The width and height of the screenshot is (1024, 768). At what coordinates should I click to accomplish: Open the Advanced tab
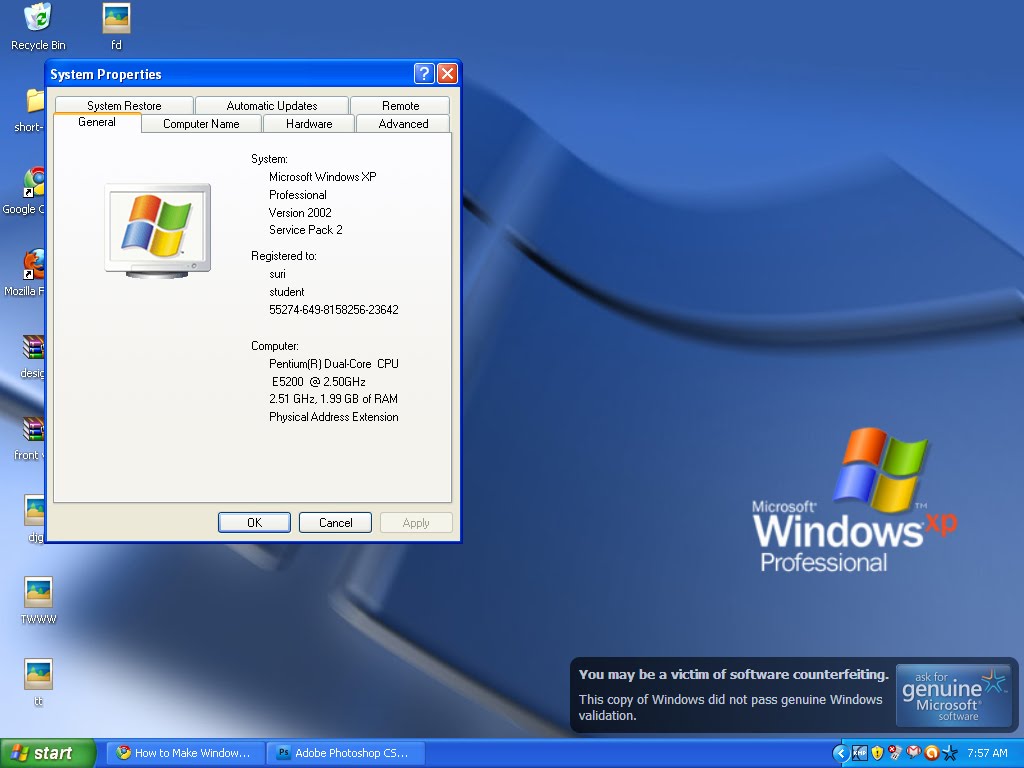[x=404, y=123]
